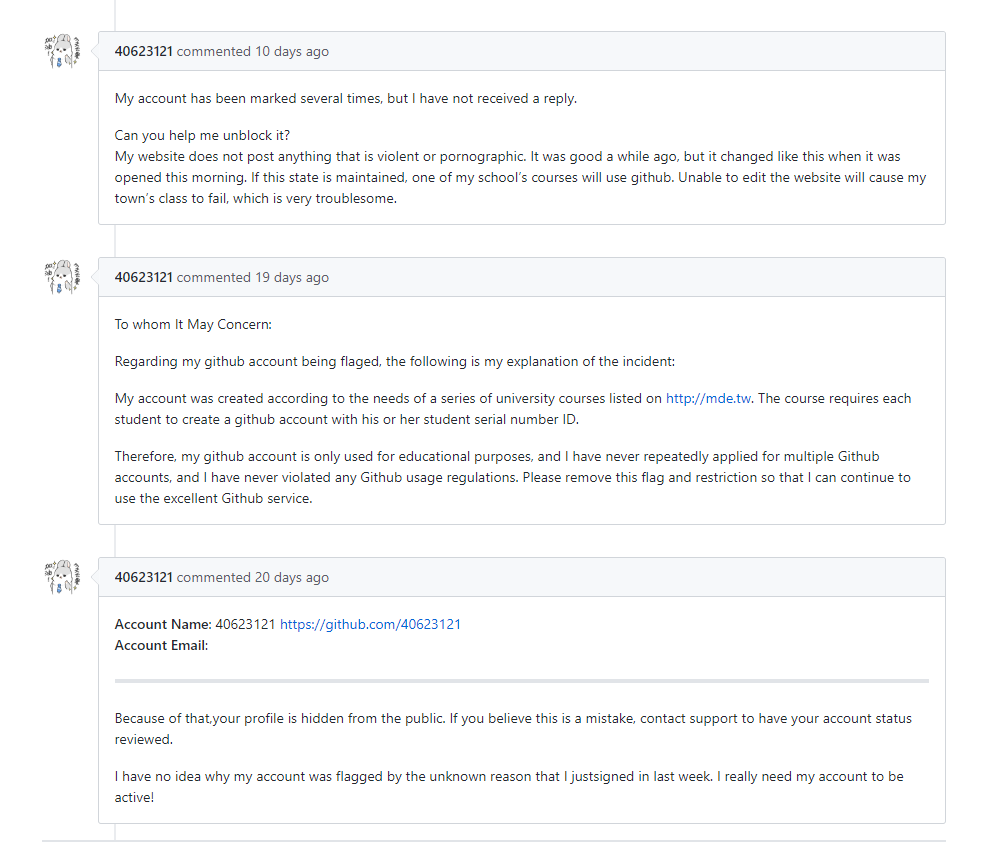Click the 'To whom It May Concern:' line
This screenshot has height=843, width=992.
tap(193, 324)
